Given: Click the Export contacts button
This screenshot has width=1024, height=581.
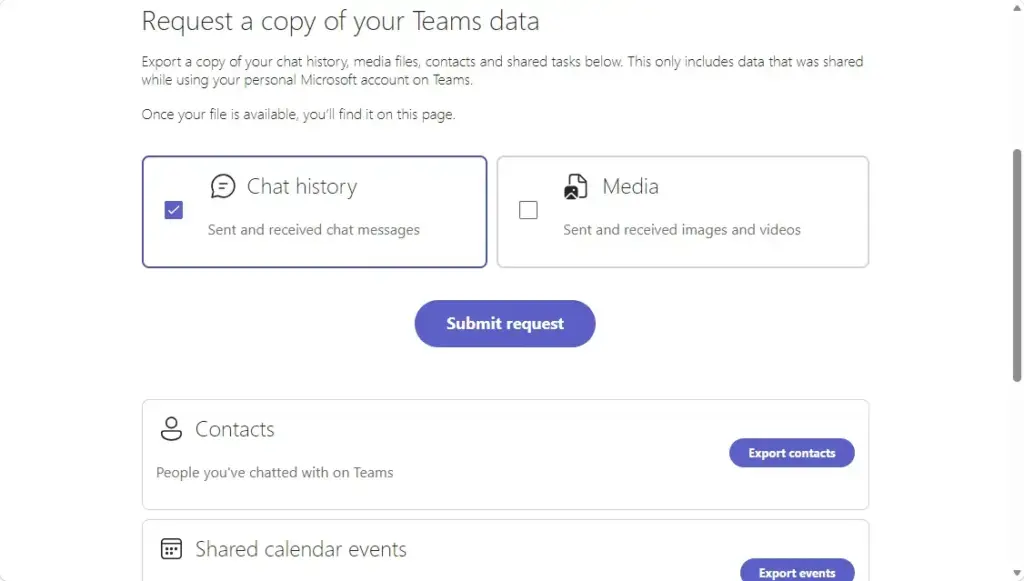Looking at the screenshot, I should (x=792, y=453).
